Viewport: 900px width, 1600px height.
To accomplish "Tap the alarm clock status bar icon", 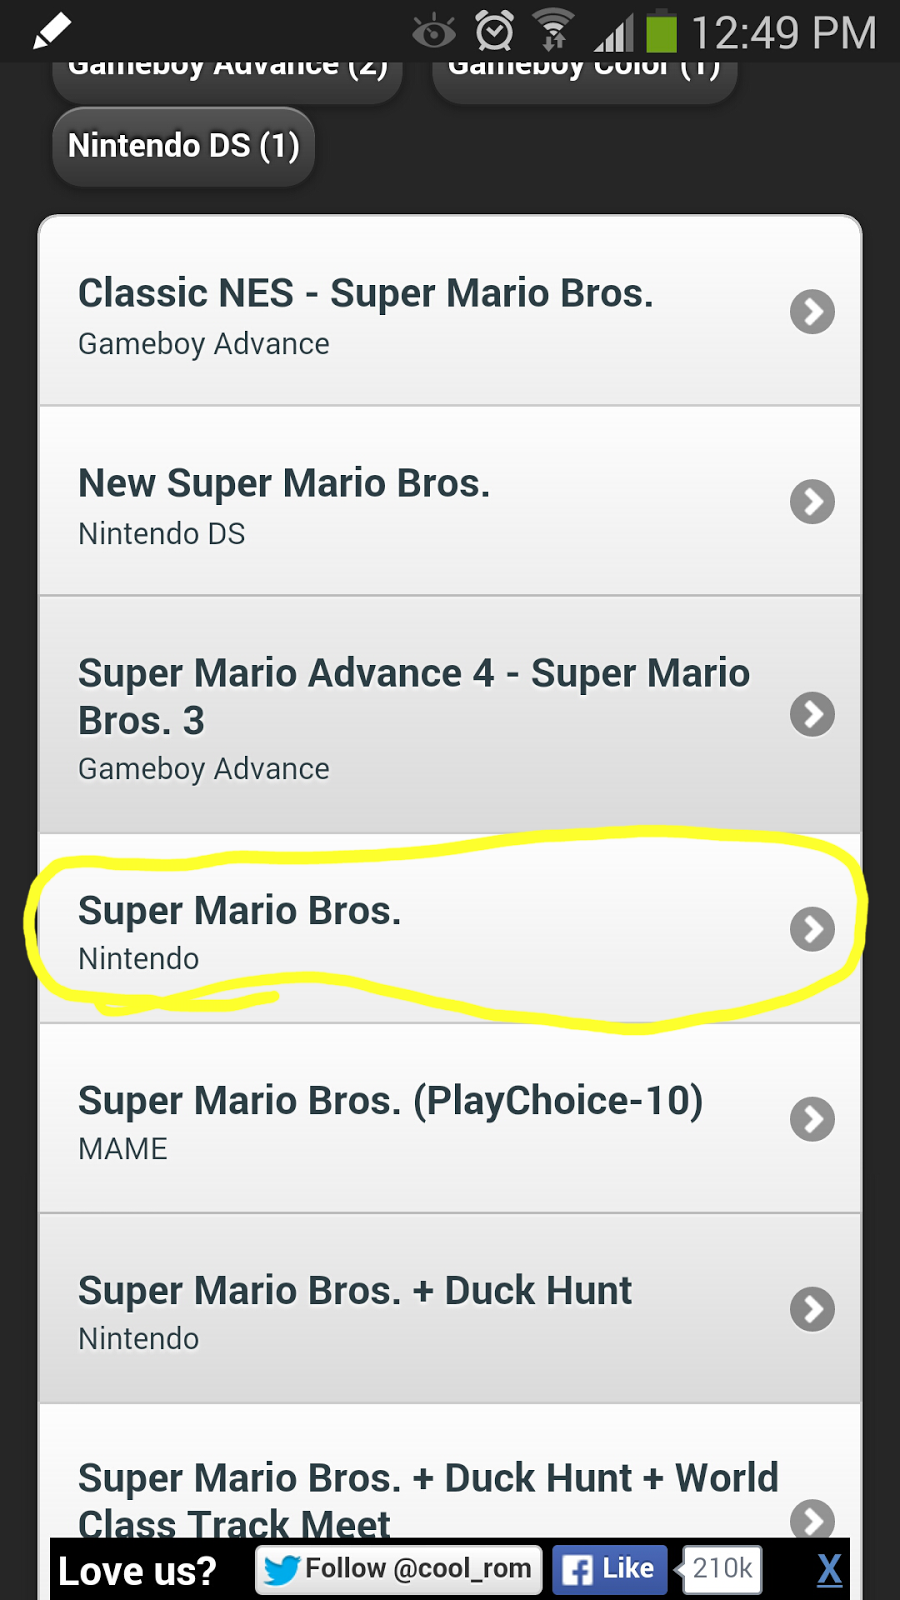I will (494, 31).
